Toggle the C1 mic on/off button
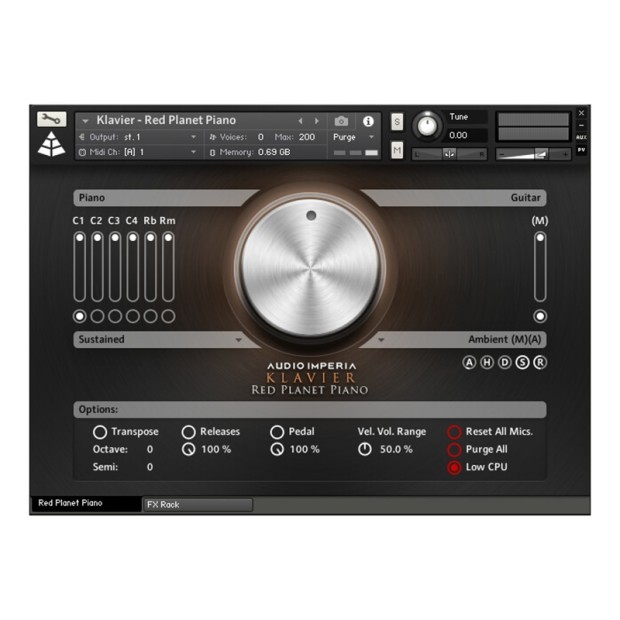The image size is (620, 620). (80, 316)
